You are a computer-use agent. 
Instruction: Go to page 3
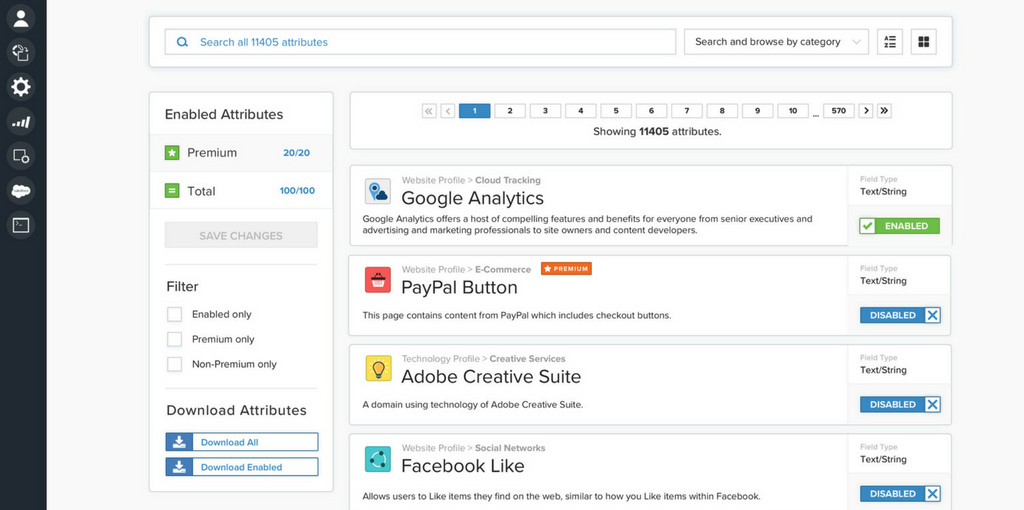click(545, 111)
